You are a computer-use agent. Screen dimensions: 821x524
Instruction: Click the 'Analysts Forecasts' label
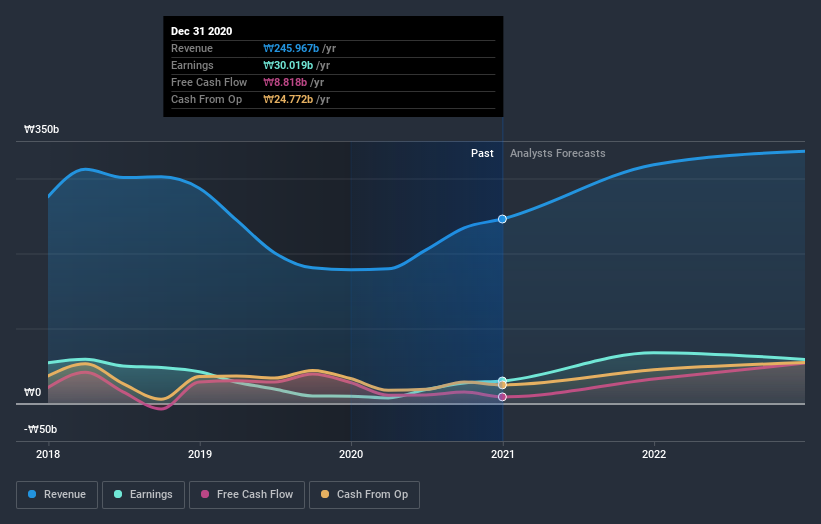[558, 153]
